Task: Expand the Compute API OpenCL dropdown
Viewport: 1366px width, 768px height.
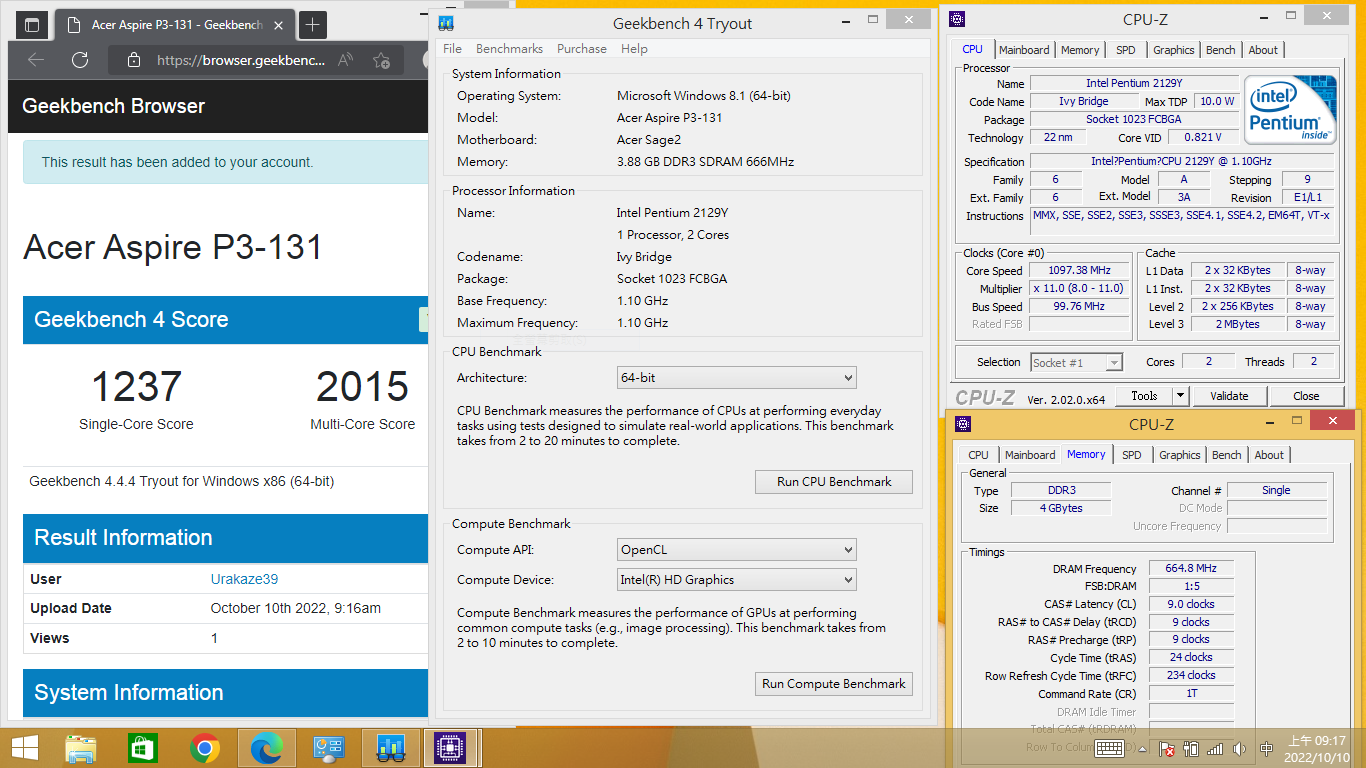Action: click(x=737, y=550)
